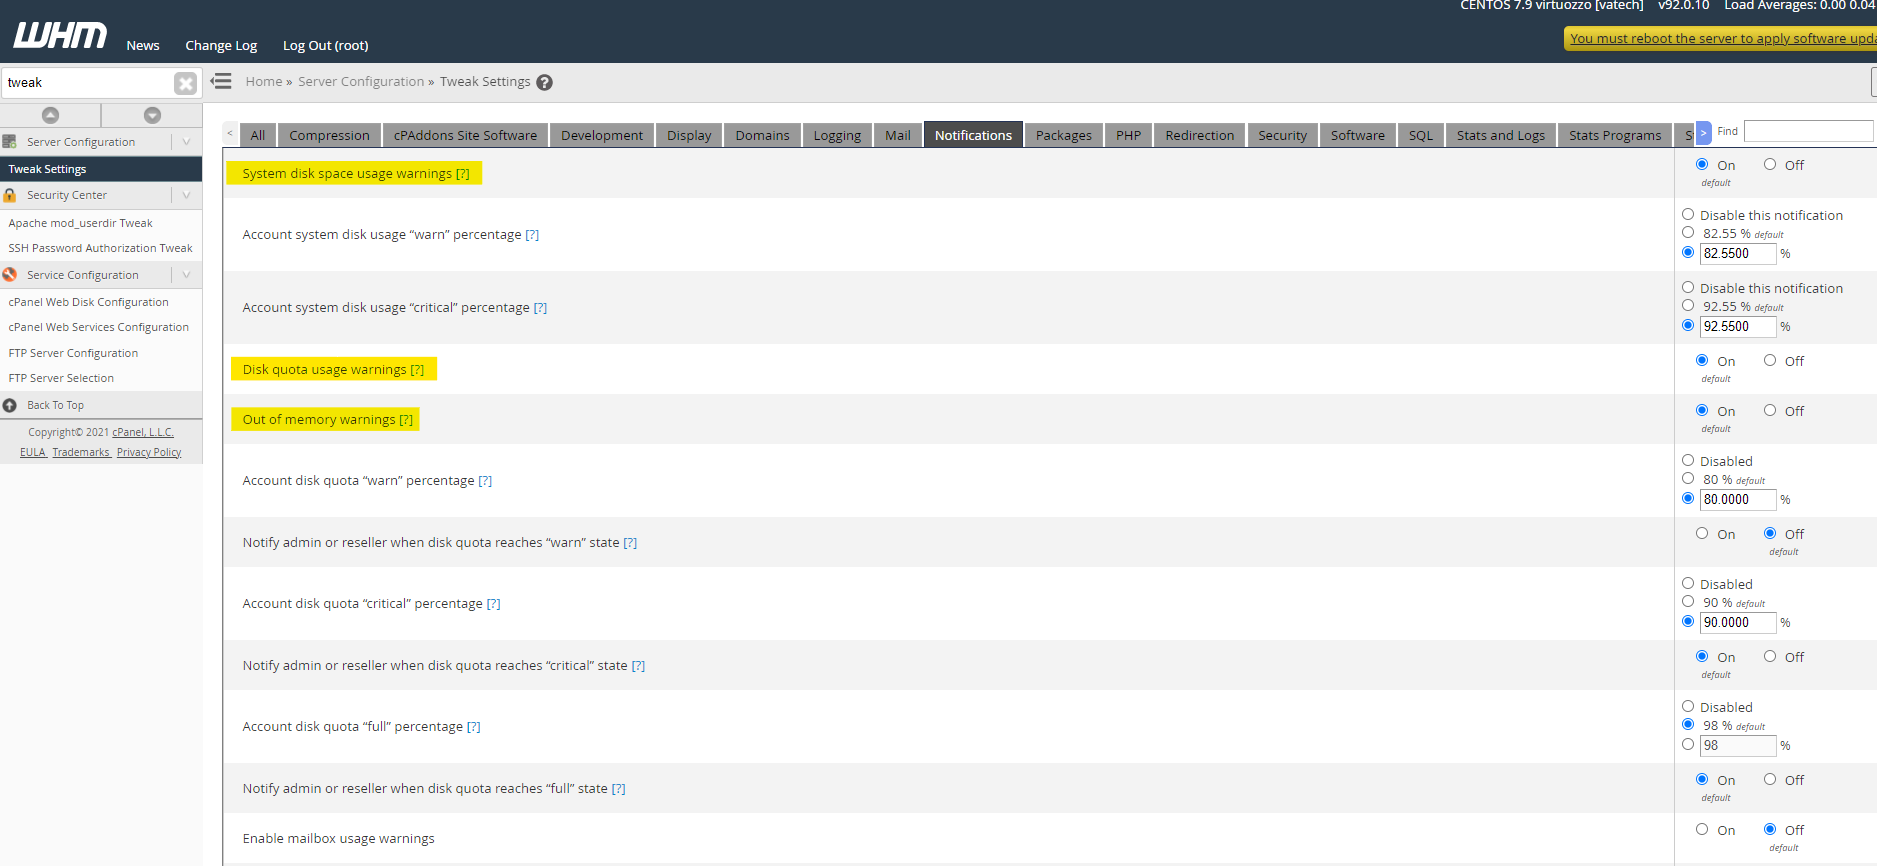Open the News link
This screenshot has width=1877, height=866.
[x=143, y=46]
